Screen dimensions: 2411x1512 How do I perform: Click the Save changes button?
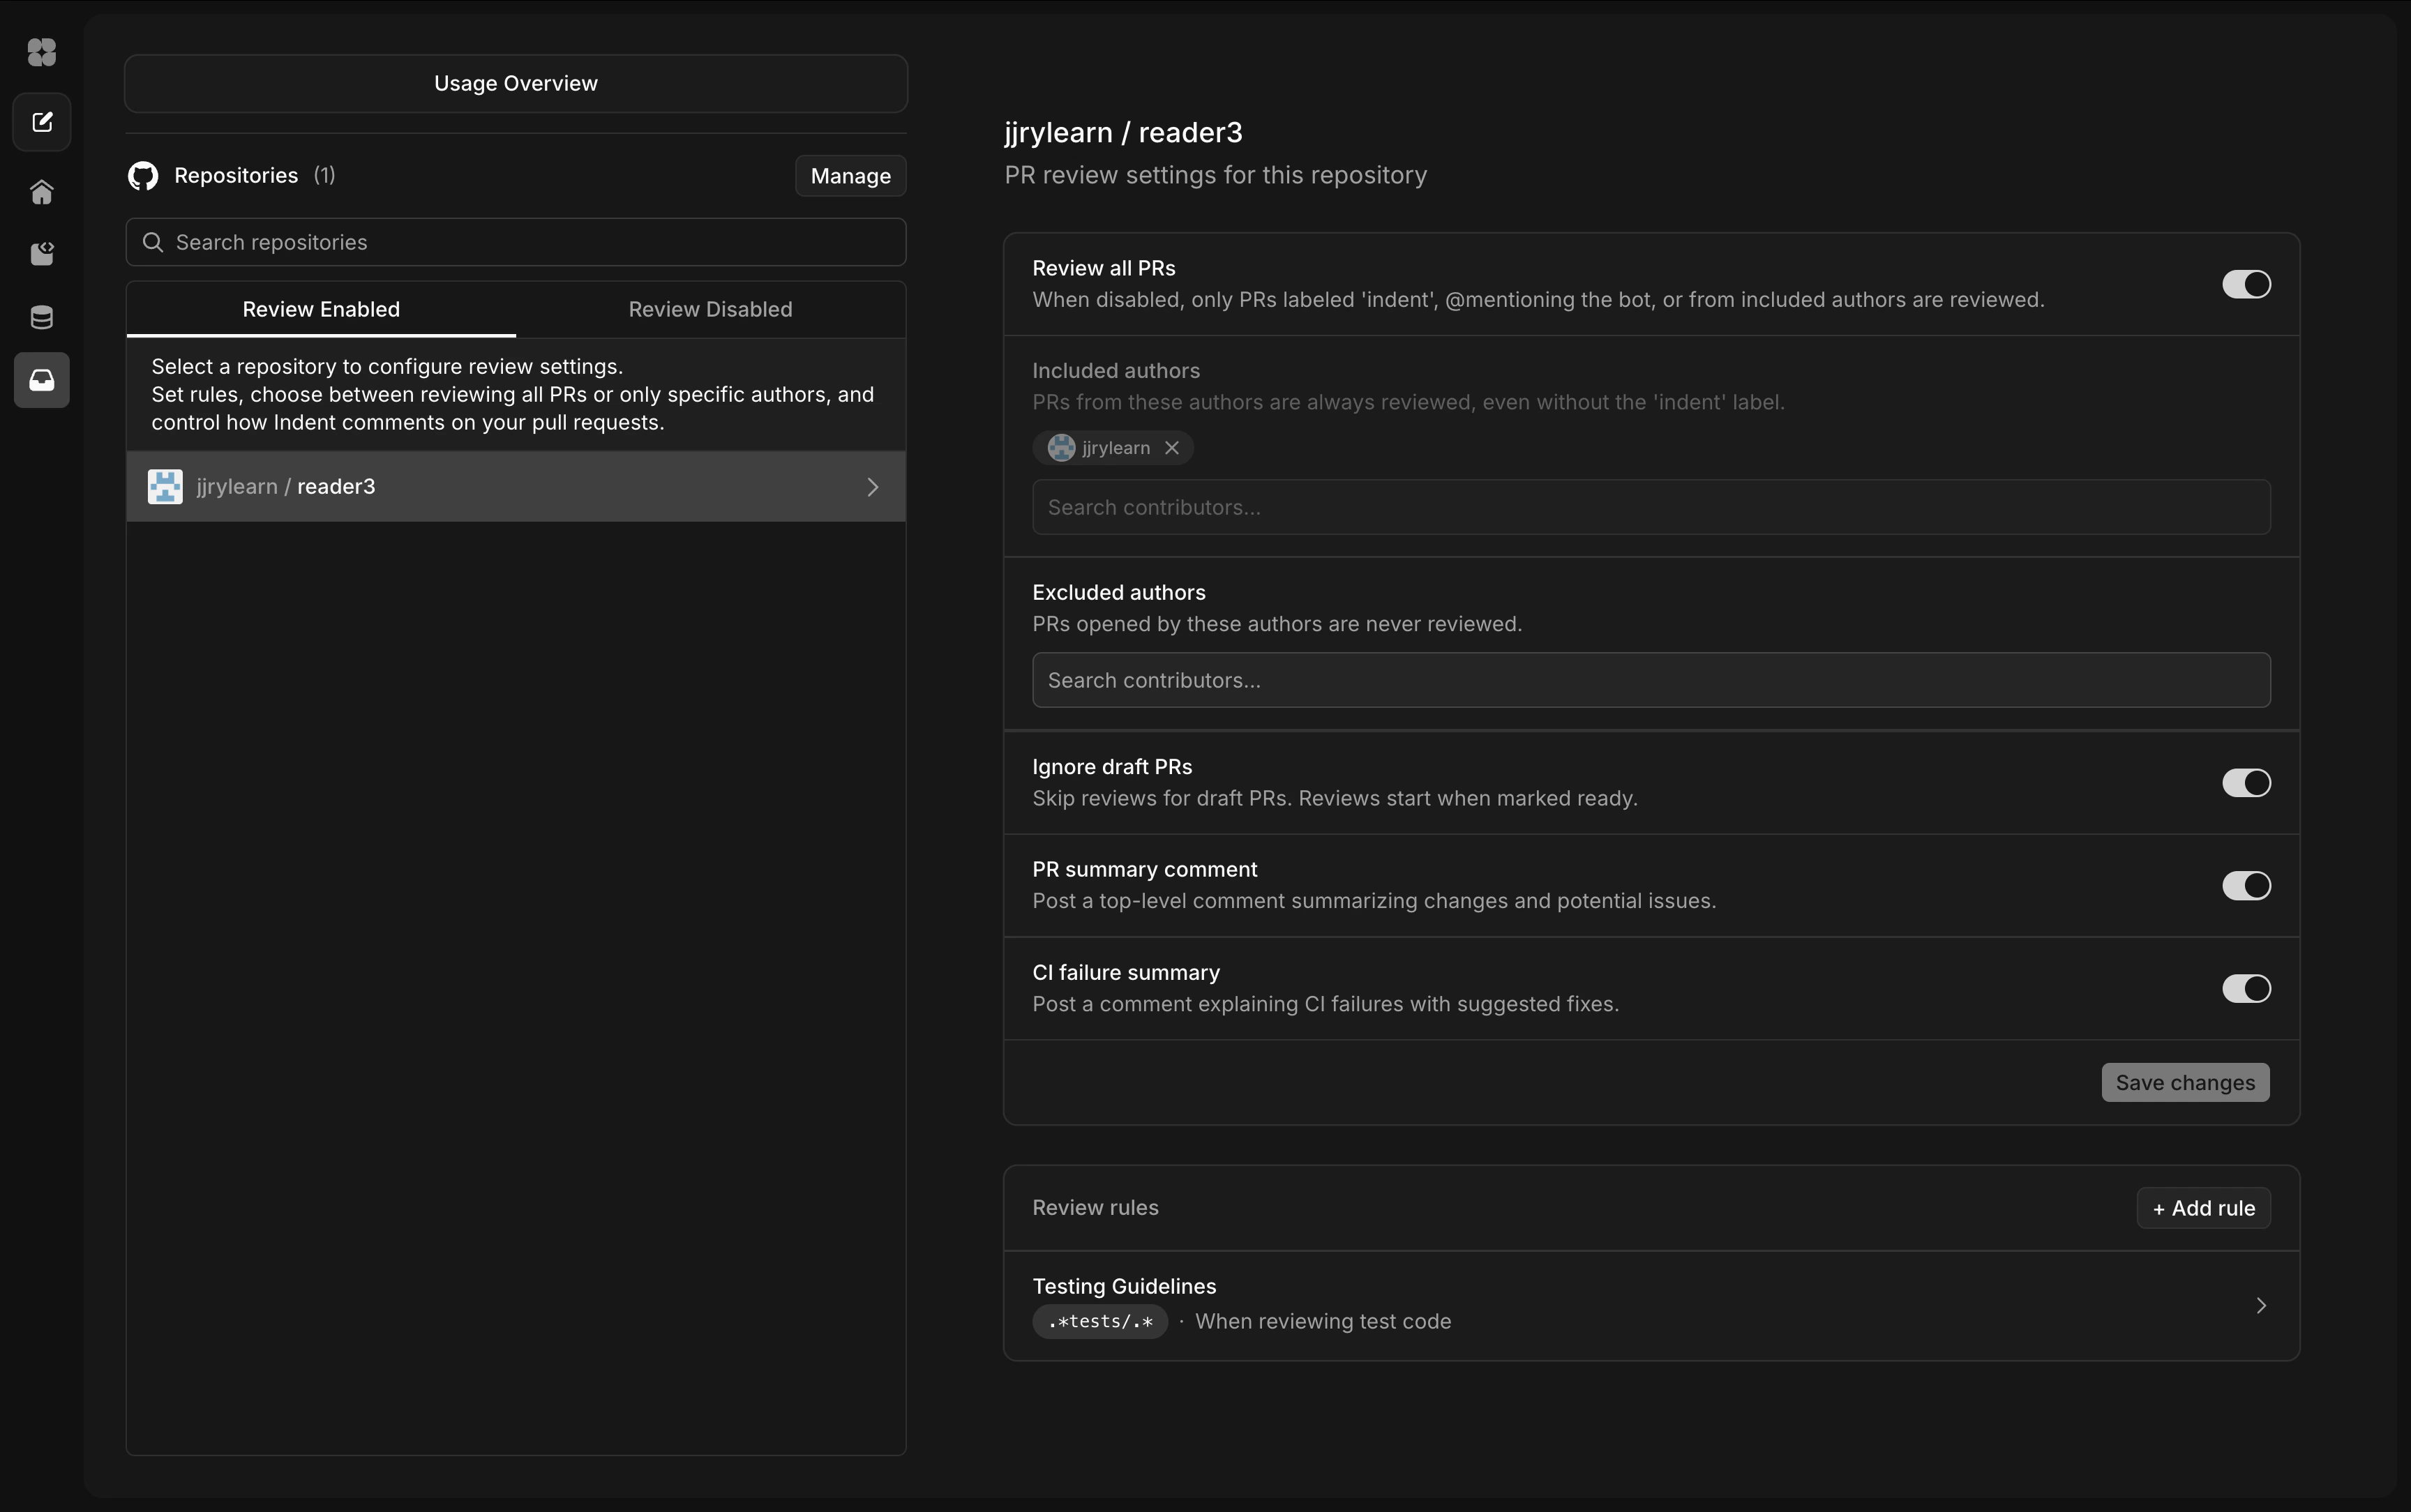coord(2184,1082)
